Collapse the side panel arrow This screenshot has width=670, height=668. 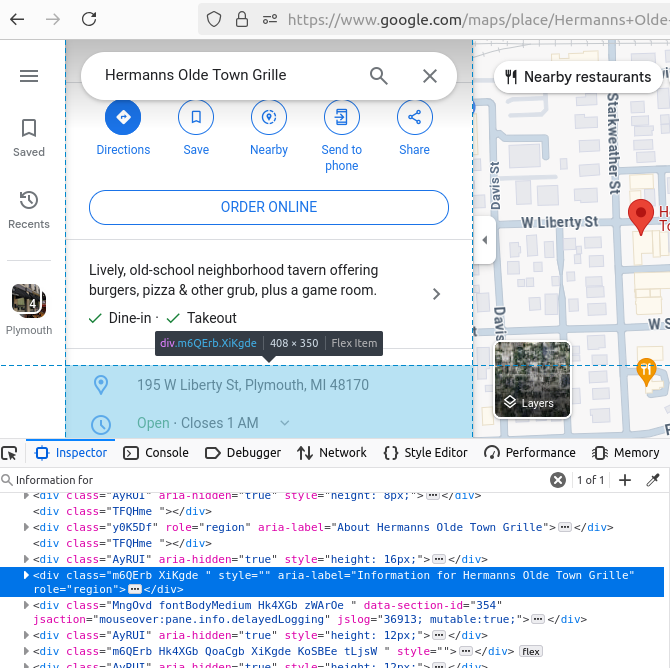coord(485,240)
